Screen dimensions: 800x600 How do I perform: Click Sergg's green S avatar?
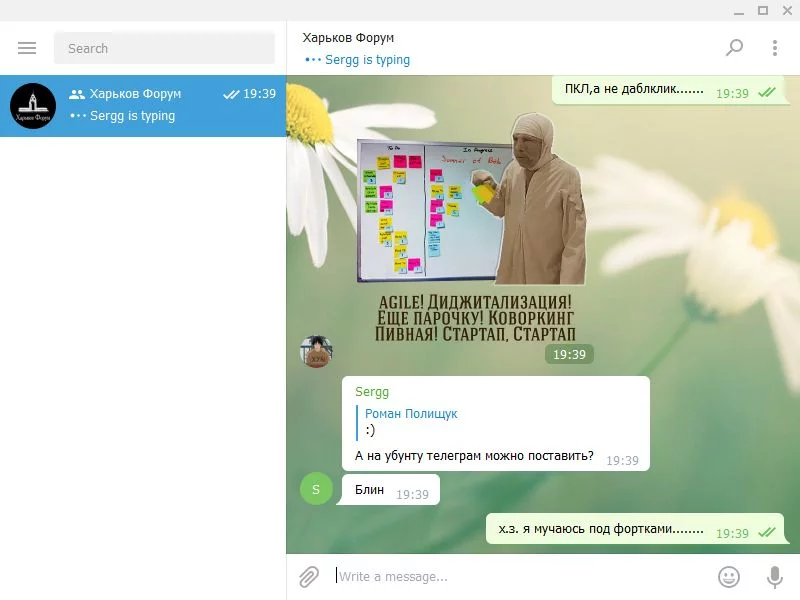tap(316, 489)
